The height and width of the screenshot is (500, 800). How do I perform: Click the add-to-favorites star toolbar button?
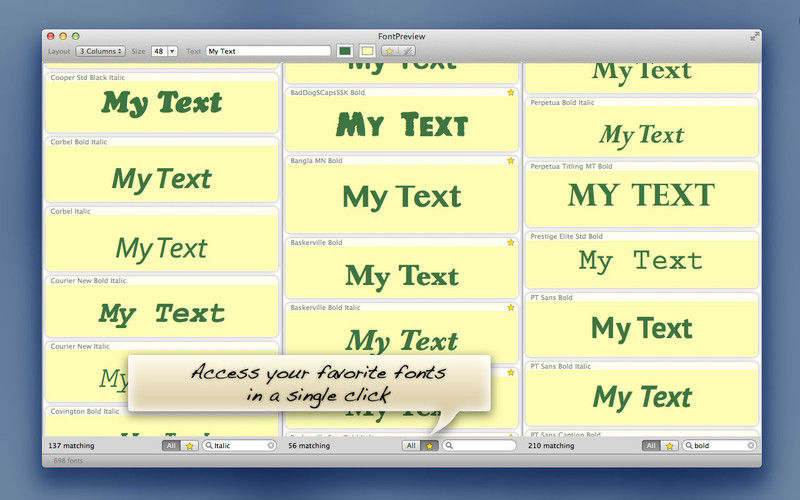pos(389,51)
